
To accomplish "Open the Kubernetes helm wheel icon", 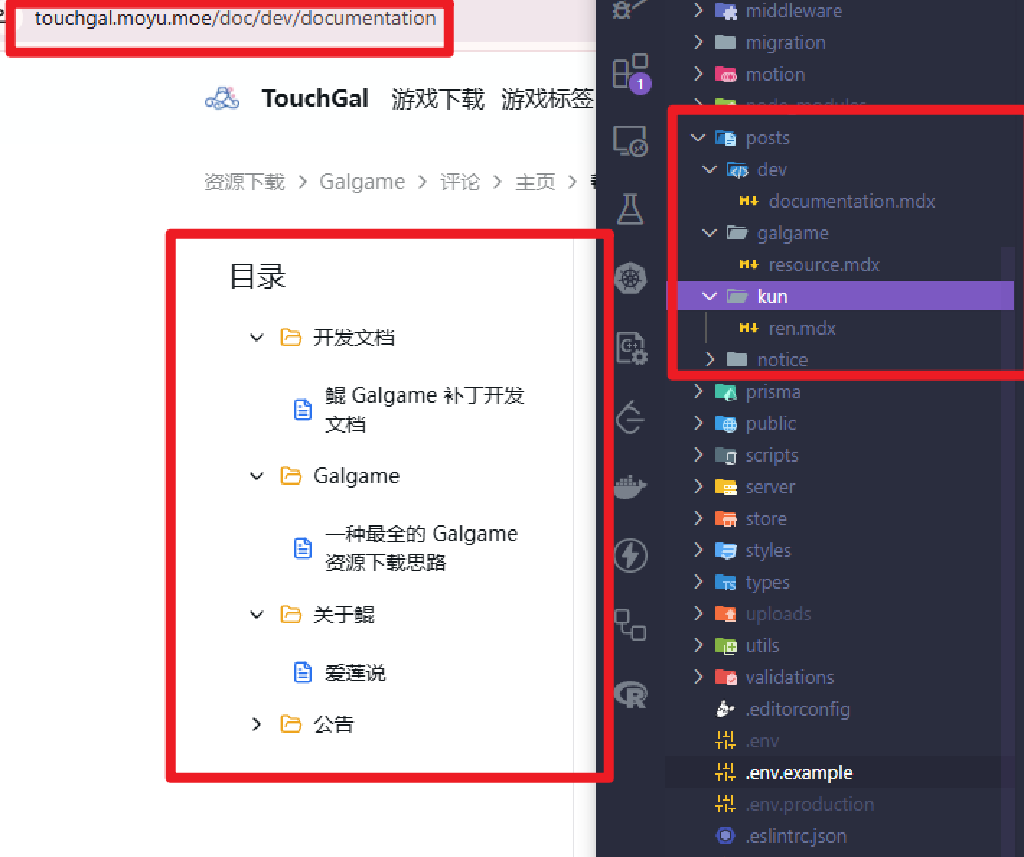I will pos(630,277).
